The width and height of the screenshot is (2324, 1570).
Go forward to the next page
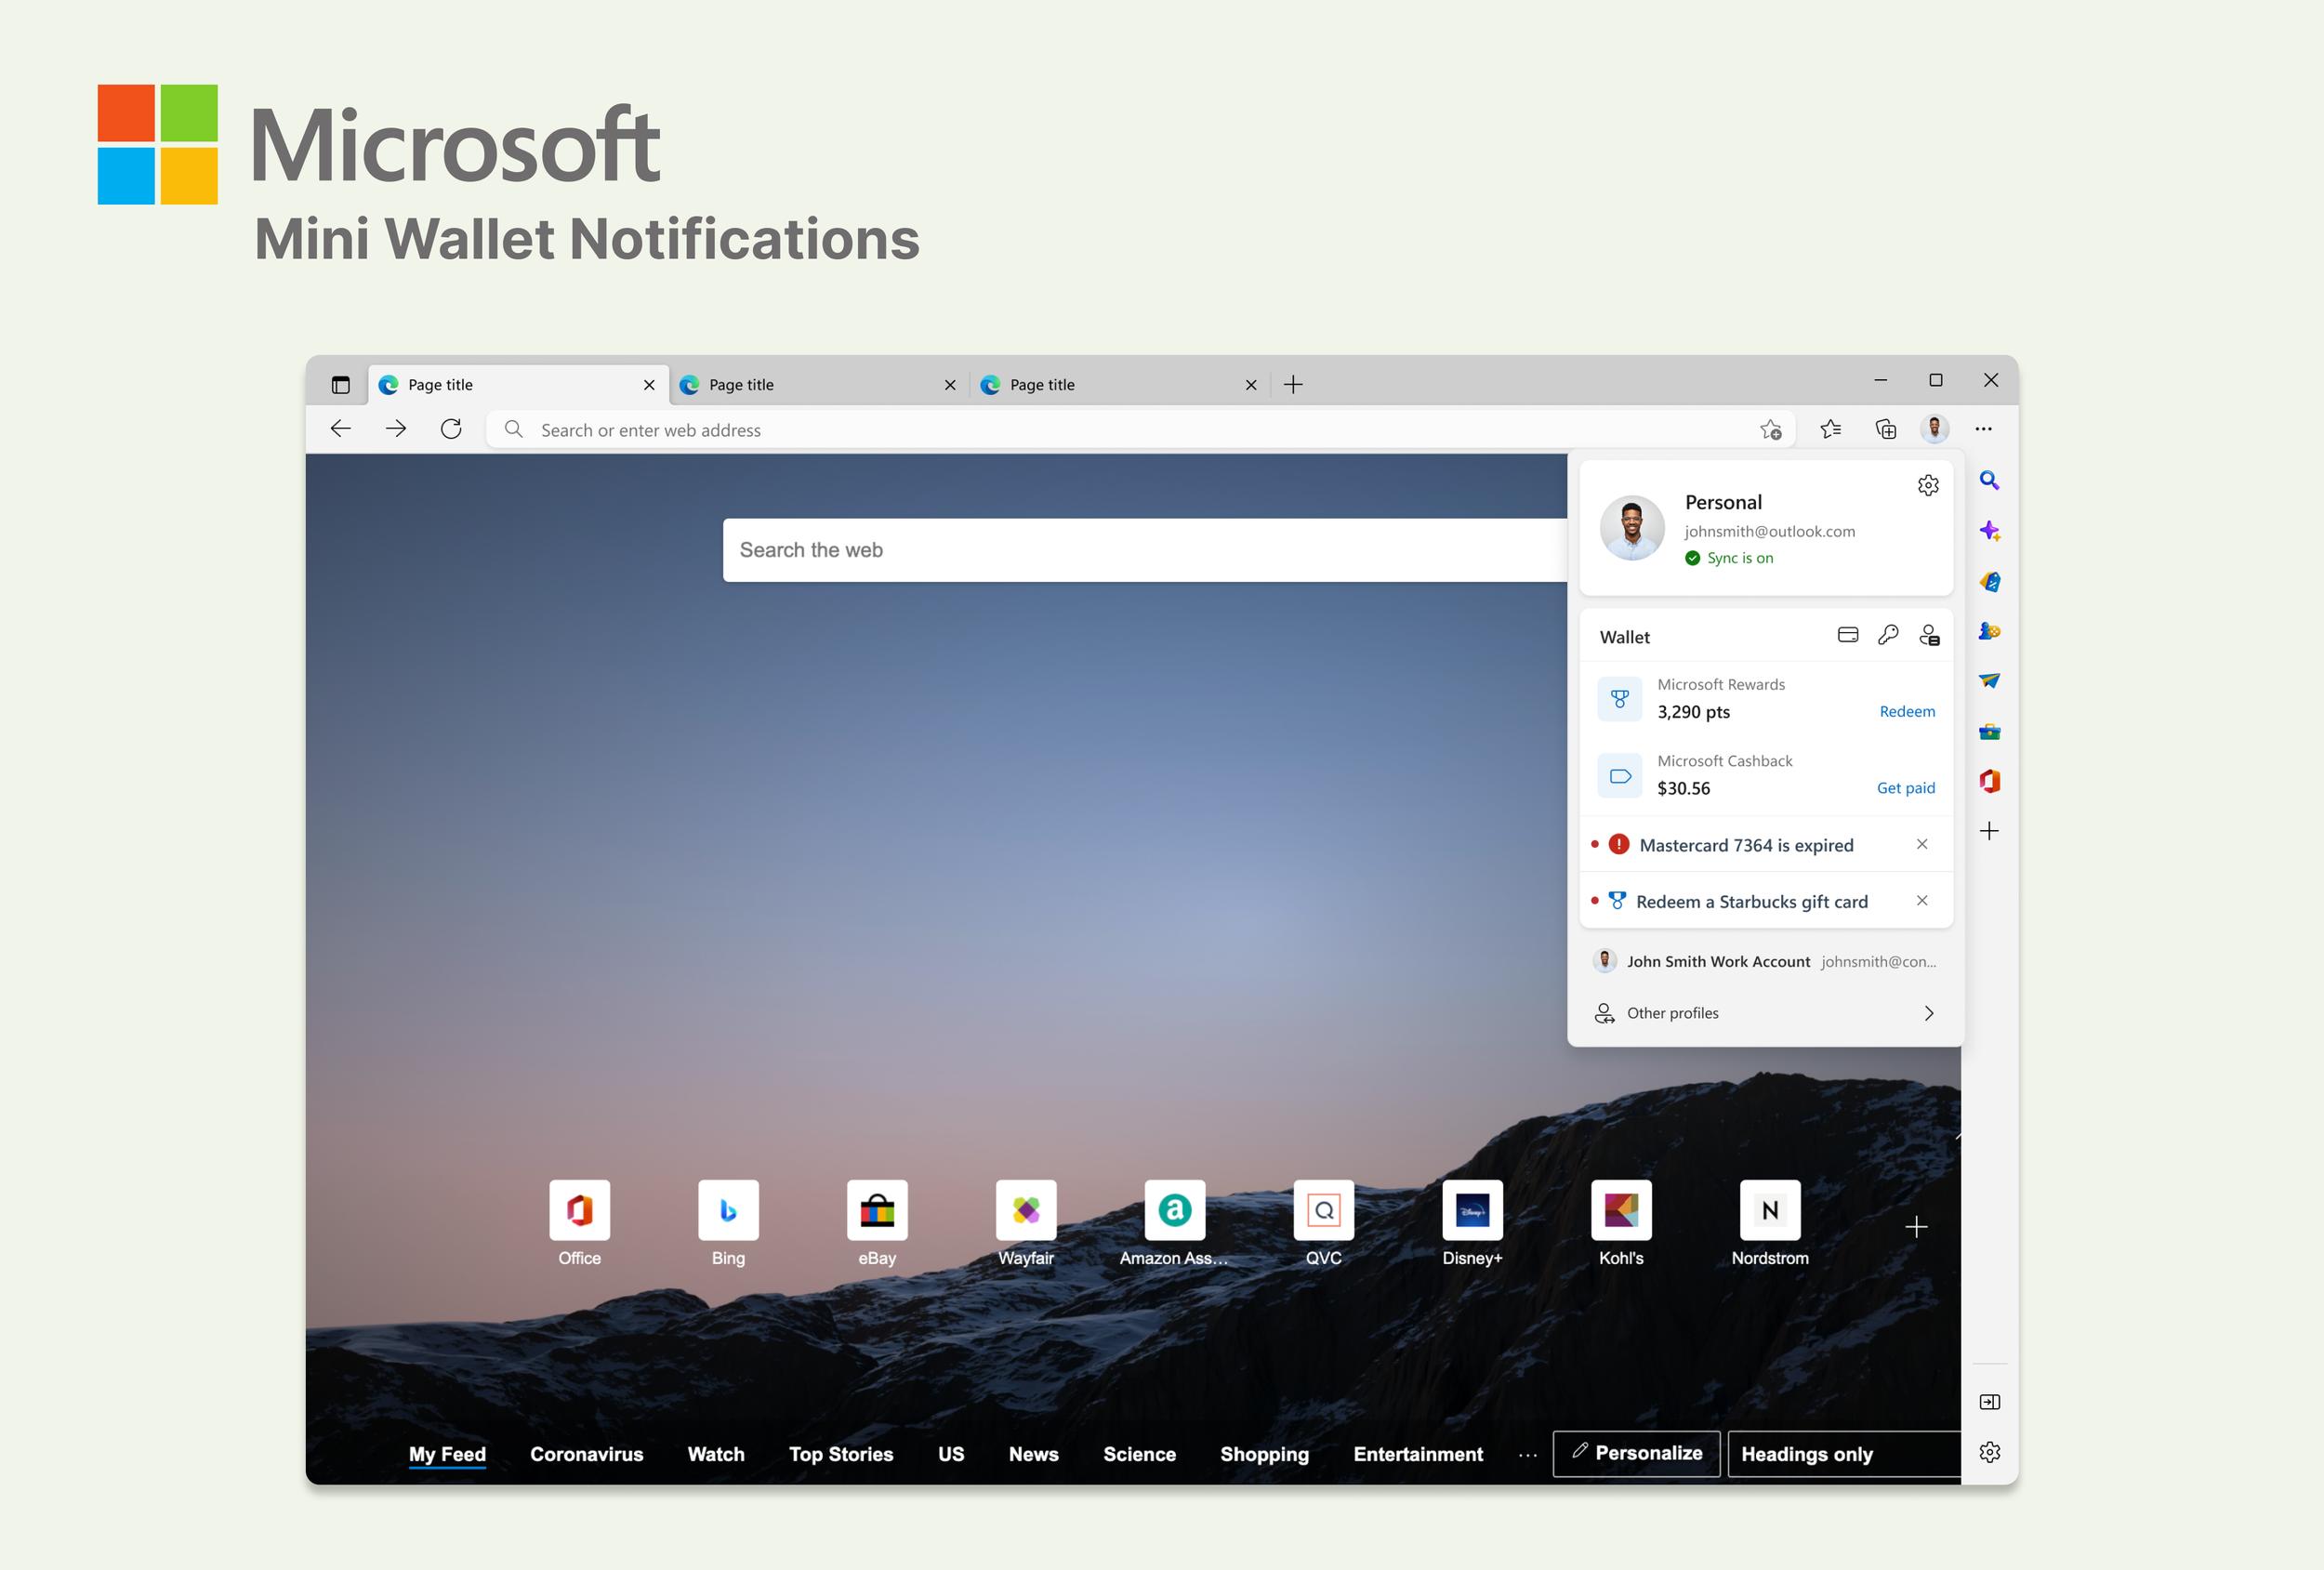(x=396, y=429)
